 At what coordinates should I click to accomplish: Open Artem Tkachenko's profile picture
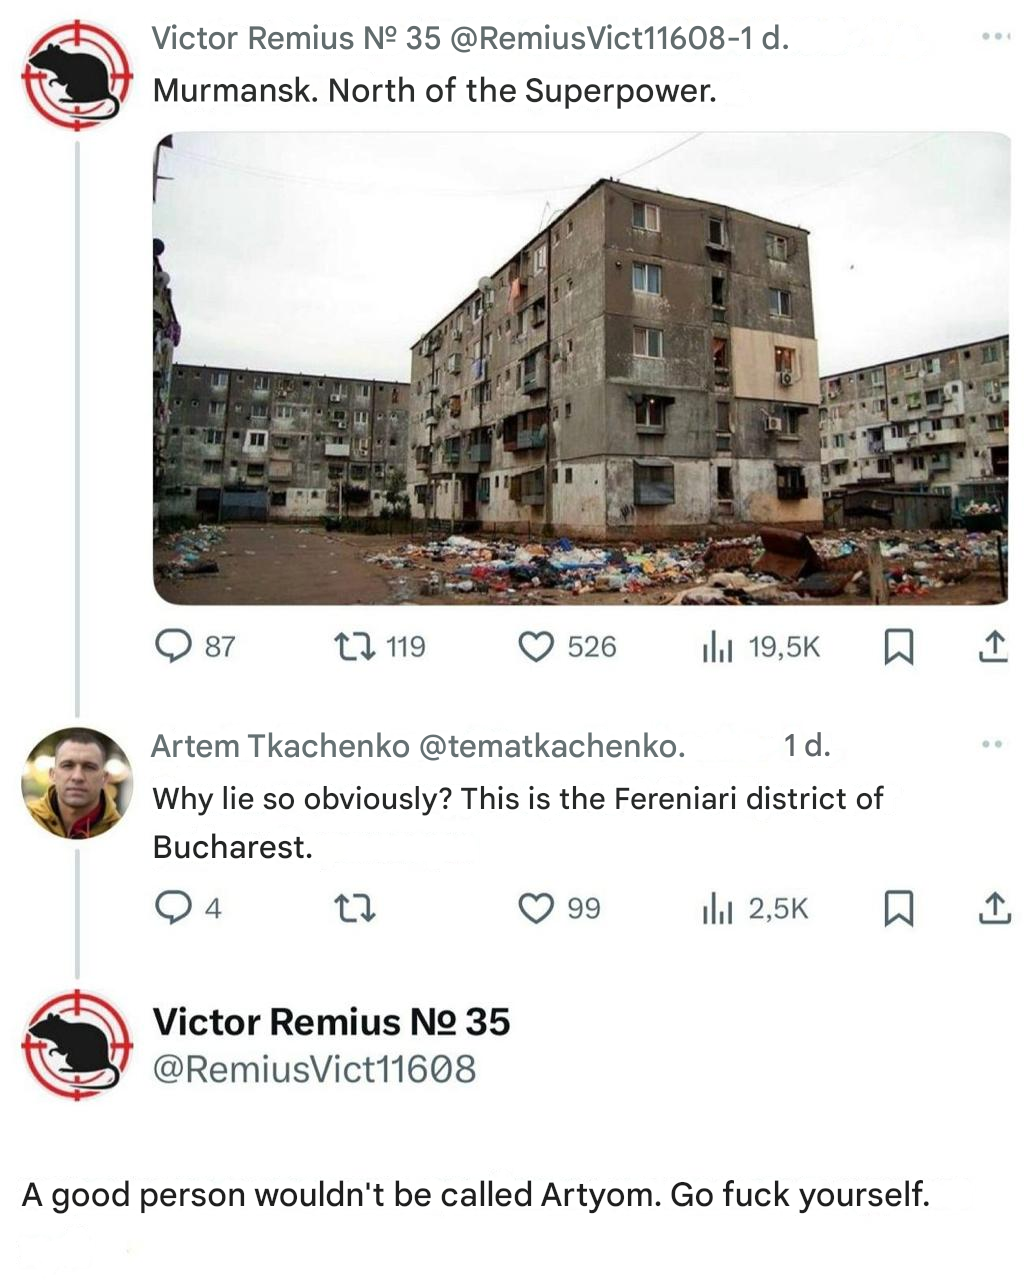[77, 783]
